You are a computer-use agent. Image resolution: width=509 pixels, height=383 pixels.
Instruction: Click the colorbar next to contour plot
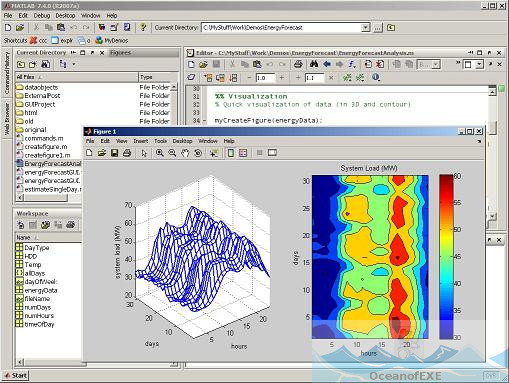click(446, 257)
